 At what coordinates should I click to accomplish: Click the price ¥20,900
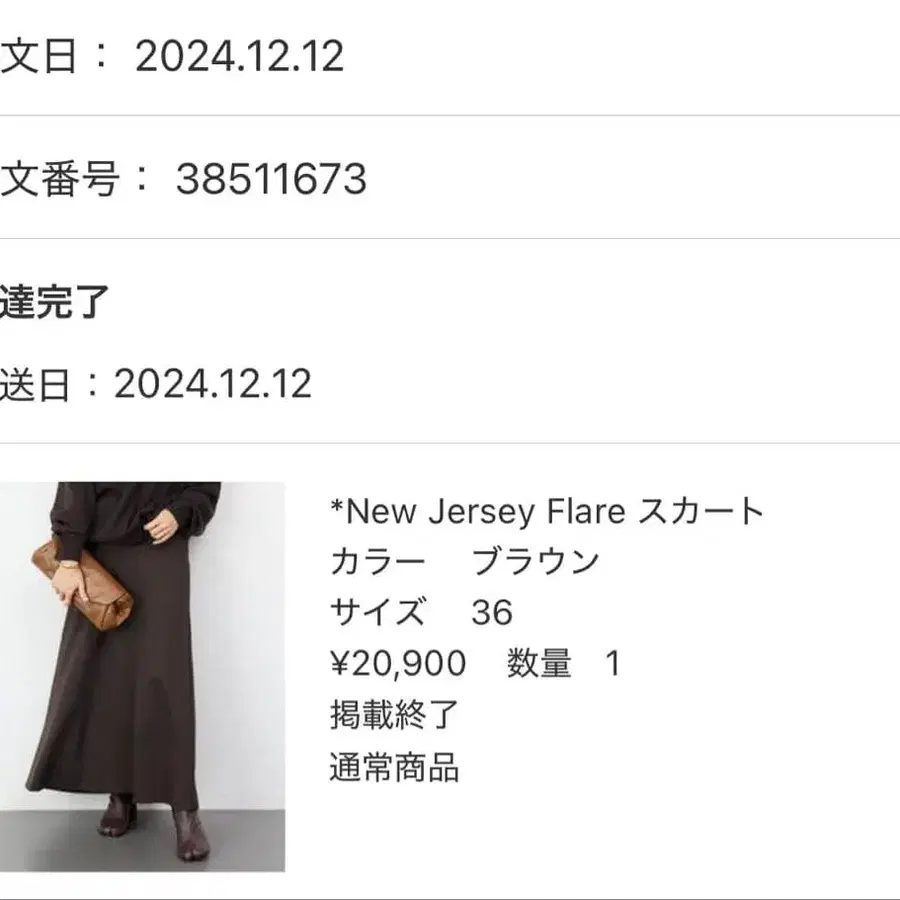pyautogui.click(x=398, y=663)
